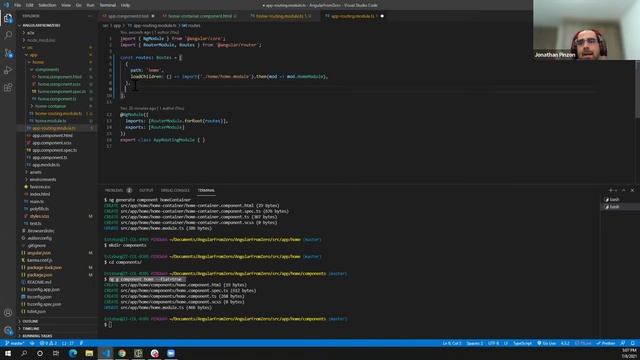Open app.module.ts in explorer
Image resolution: width=640 pixels, height=360 pixels.
pyautogui.click(x=46, y=165)
